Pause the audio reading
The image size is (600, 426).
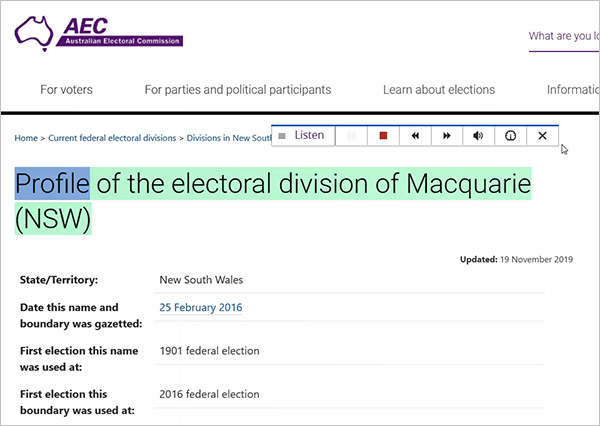point(351,135)
